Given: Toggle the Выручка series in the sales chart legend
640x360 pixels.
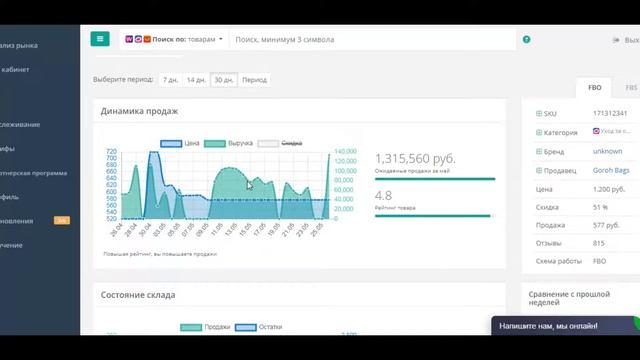Looking at the screenshot, I should coord(229,143).
